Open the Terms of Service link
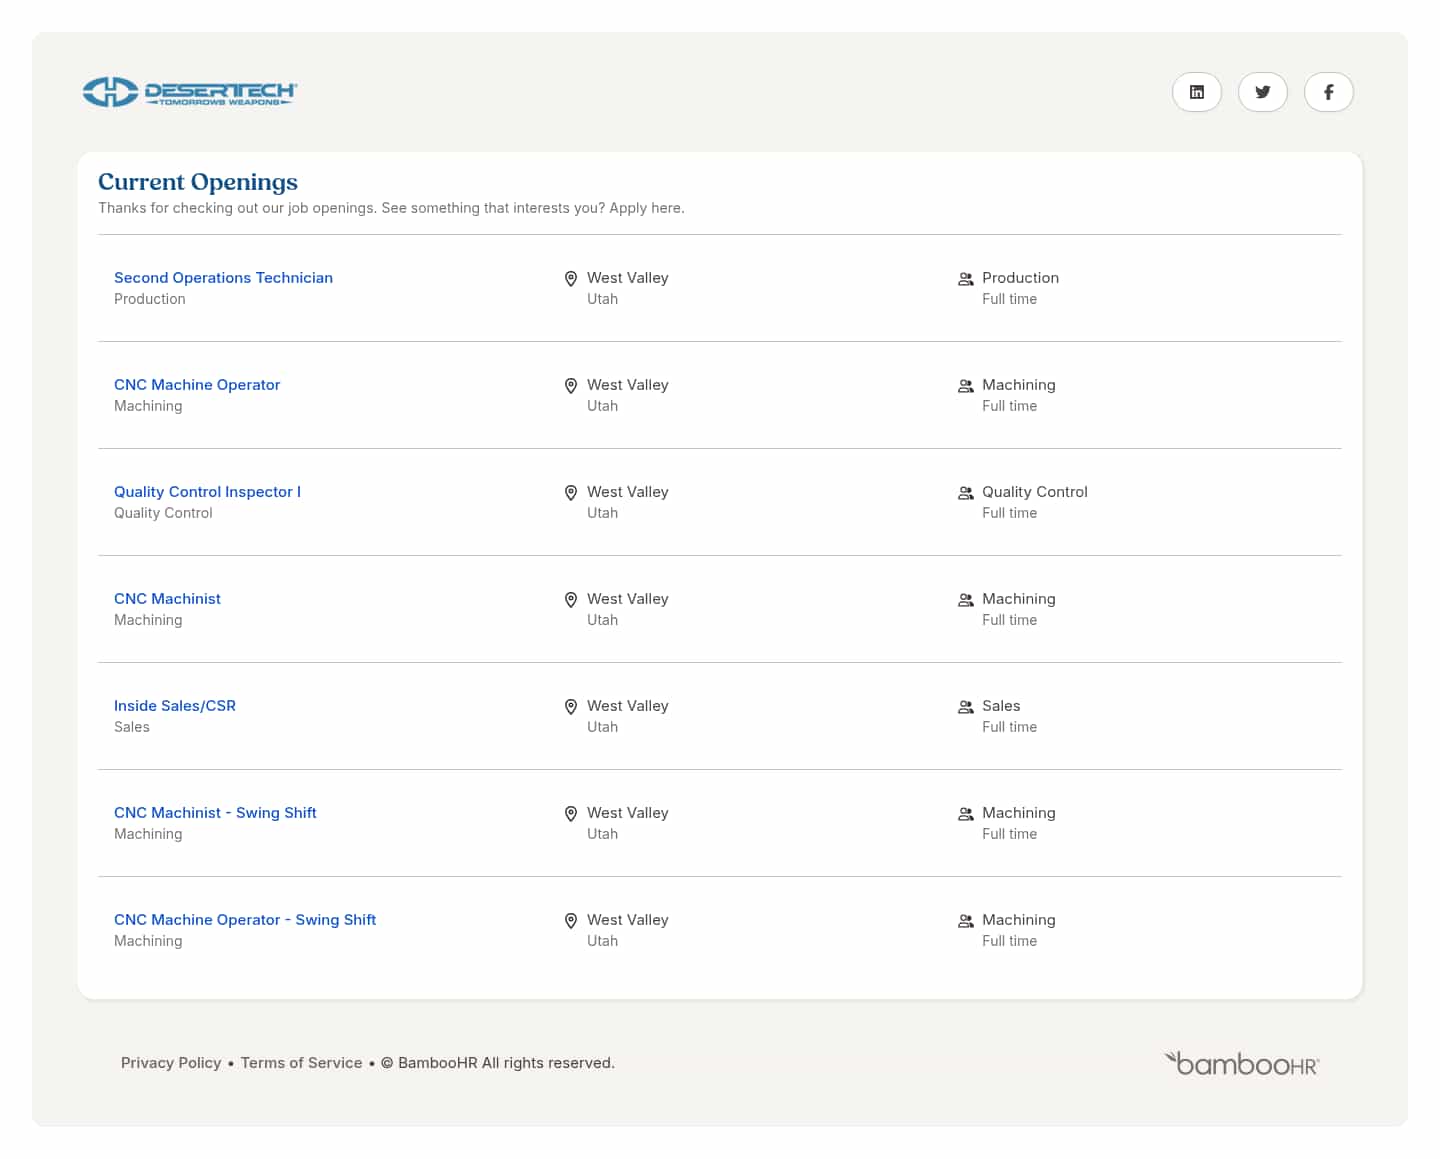The image size is (1440, 1159). coord(301,1063)
